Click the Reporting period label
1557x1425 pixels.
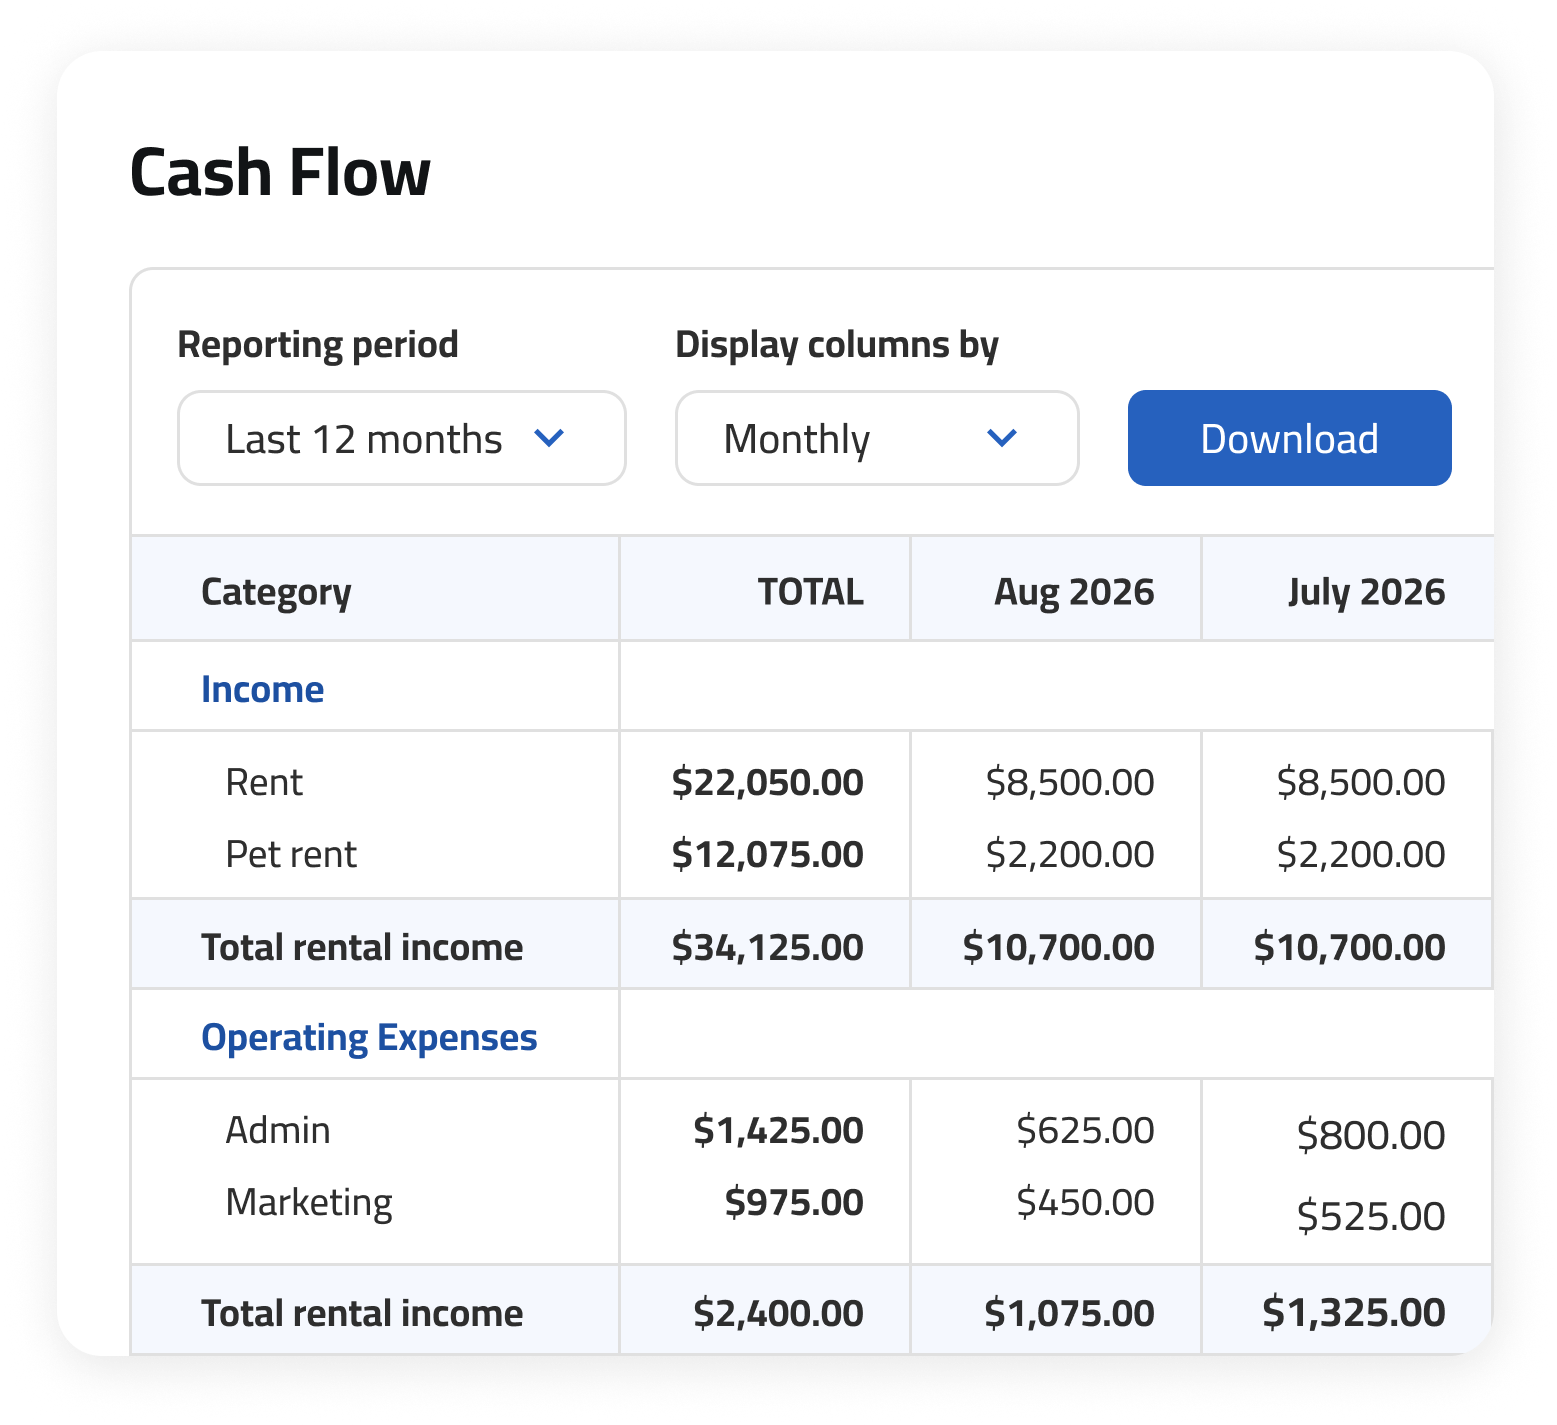pos(318,344)
